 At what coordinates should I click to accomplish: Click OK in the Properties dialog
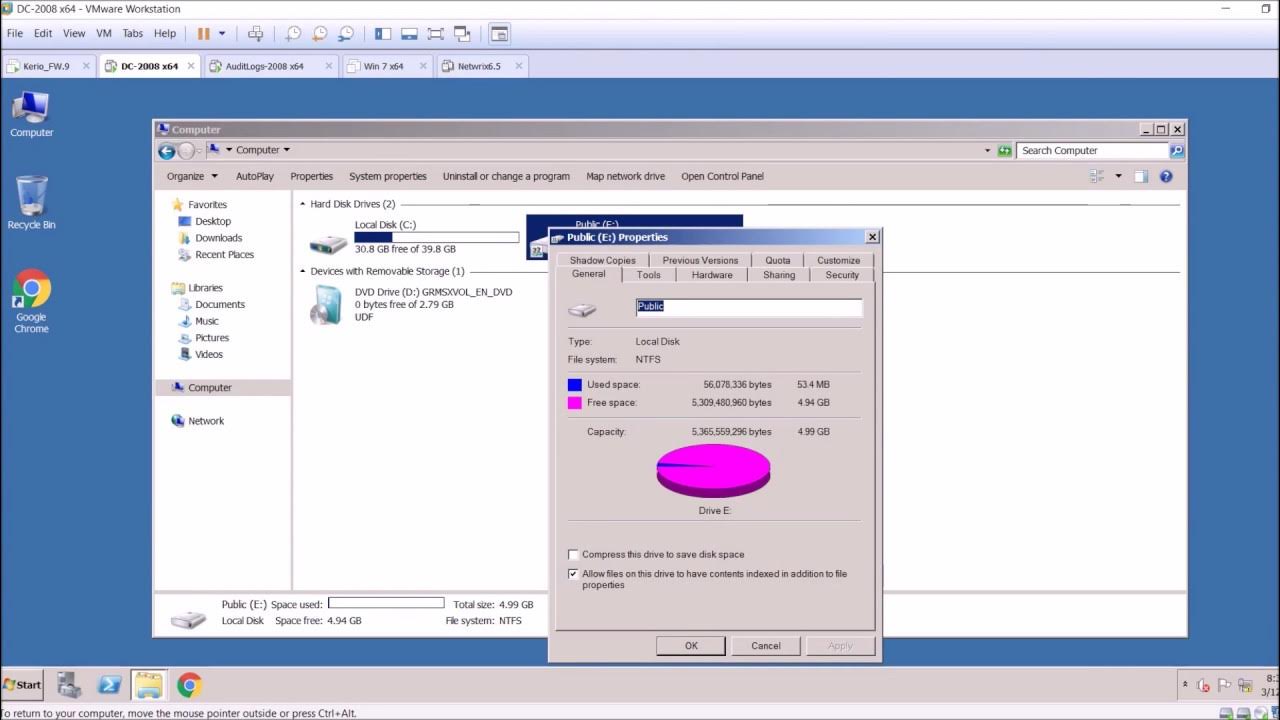(691, 646)
